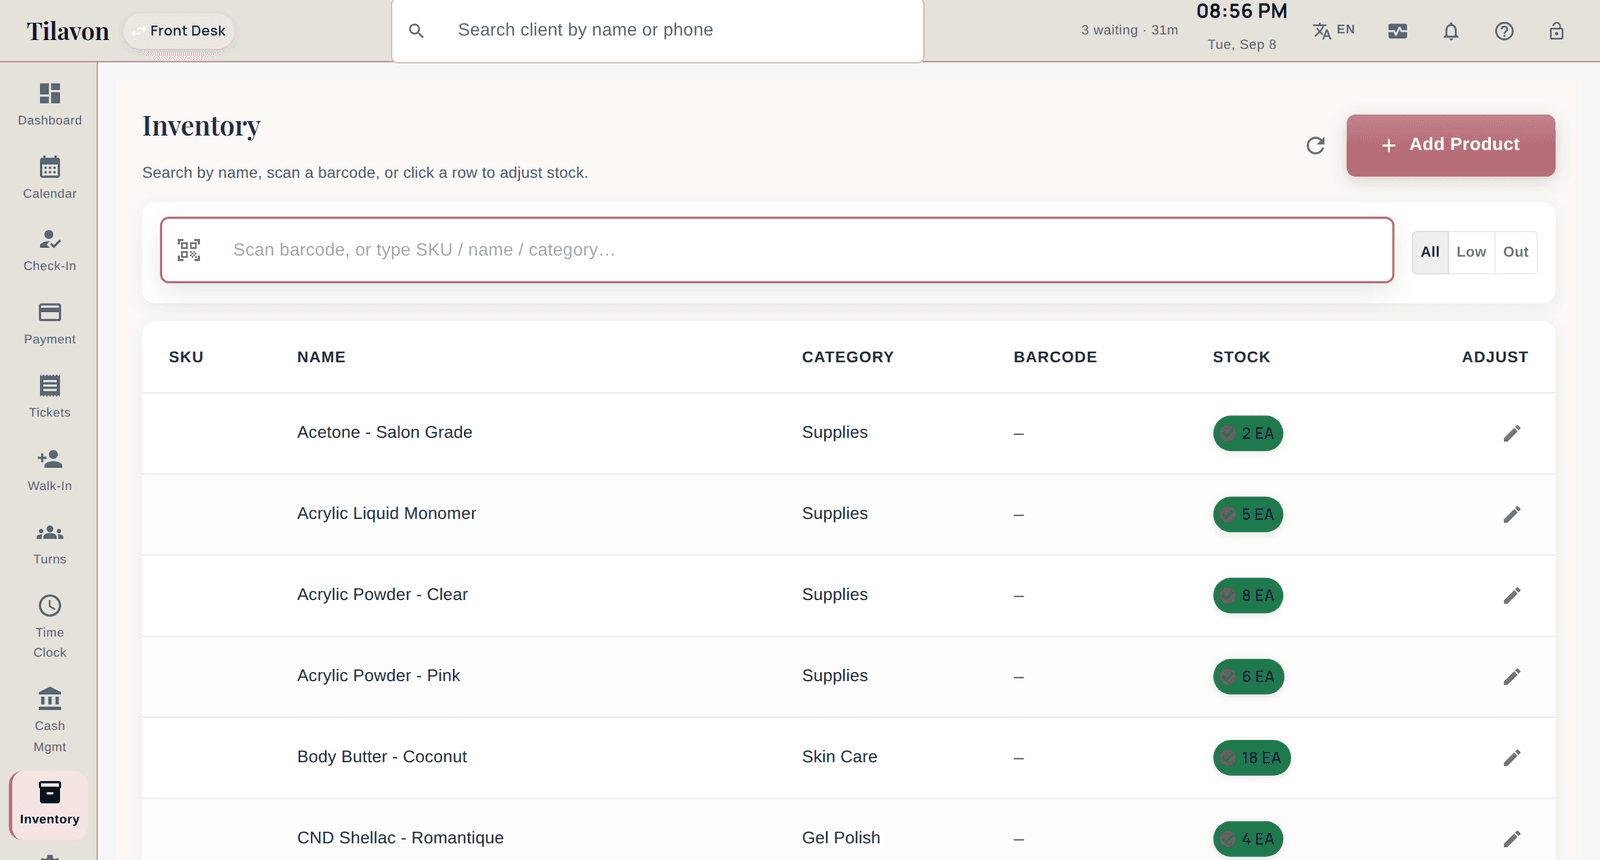Open the system activity monitor icon
Screen dimensions: 1600x860
[1398, 31]
